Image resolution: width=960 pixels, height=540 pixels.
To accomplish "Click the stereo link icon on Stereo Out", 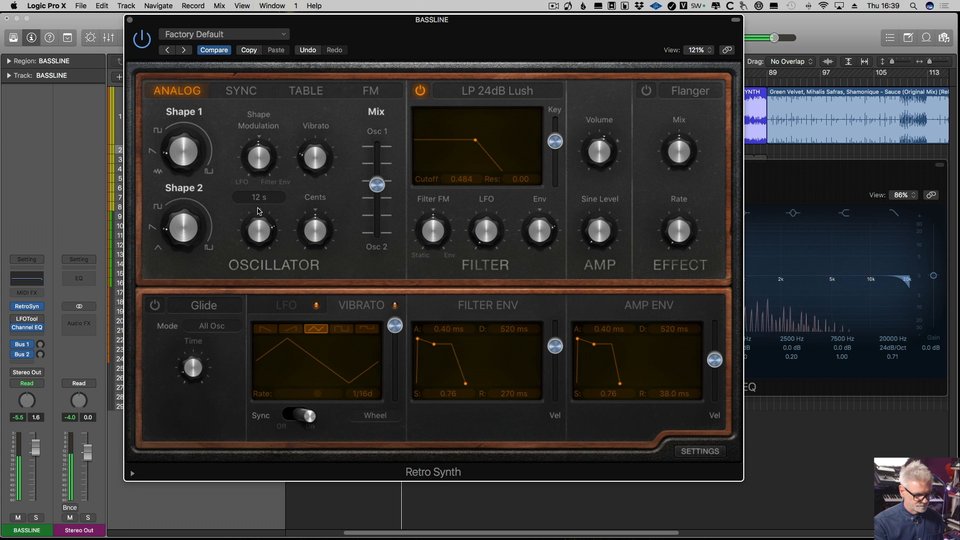I will point(79,306).
